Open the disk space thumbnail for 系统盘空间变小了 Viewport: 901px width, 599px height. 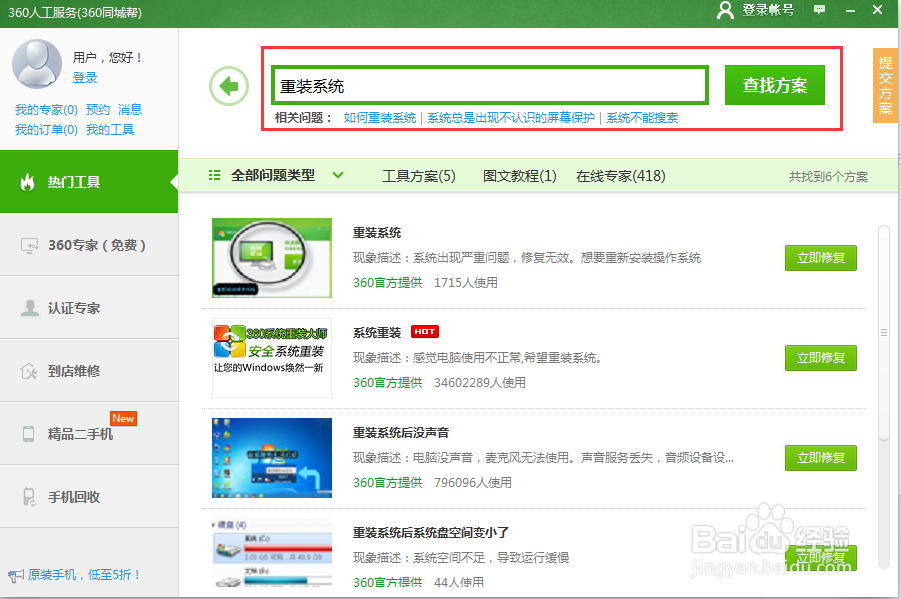pyautogui.click(x=272, y=553)
